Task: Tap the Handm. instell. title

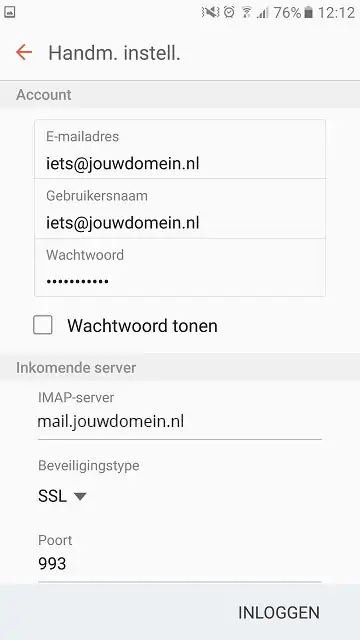Action: click(x=114, y=53)
